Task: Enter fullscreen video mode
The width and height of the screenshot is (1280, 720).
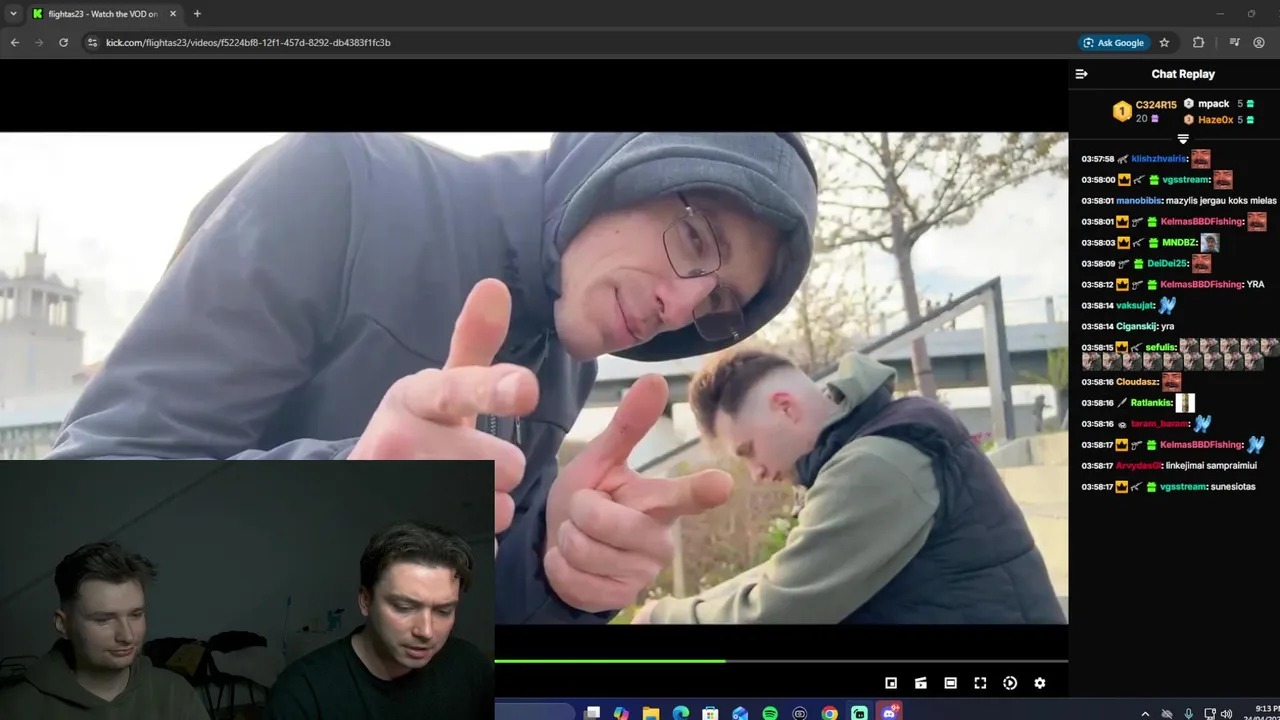Action: click(x=980, y=683)
